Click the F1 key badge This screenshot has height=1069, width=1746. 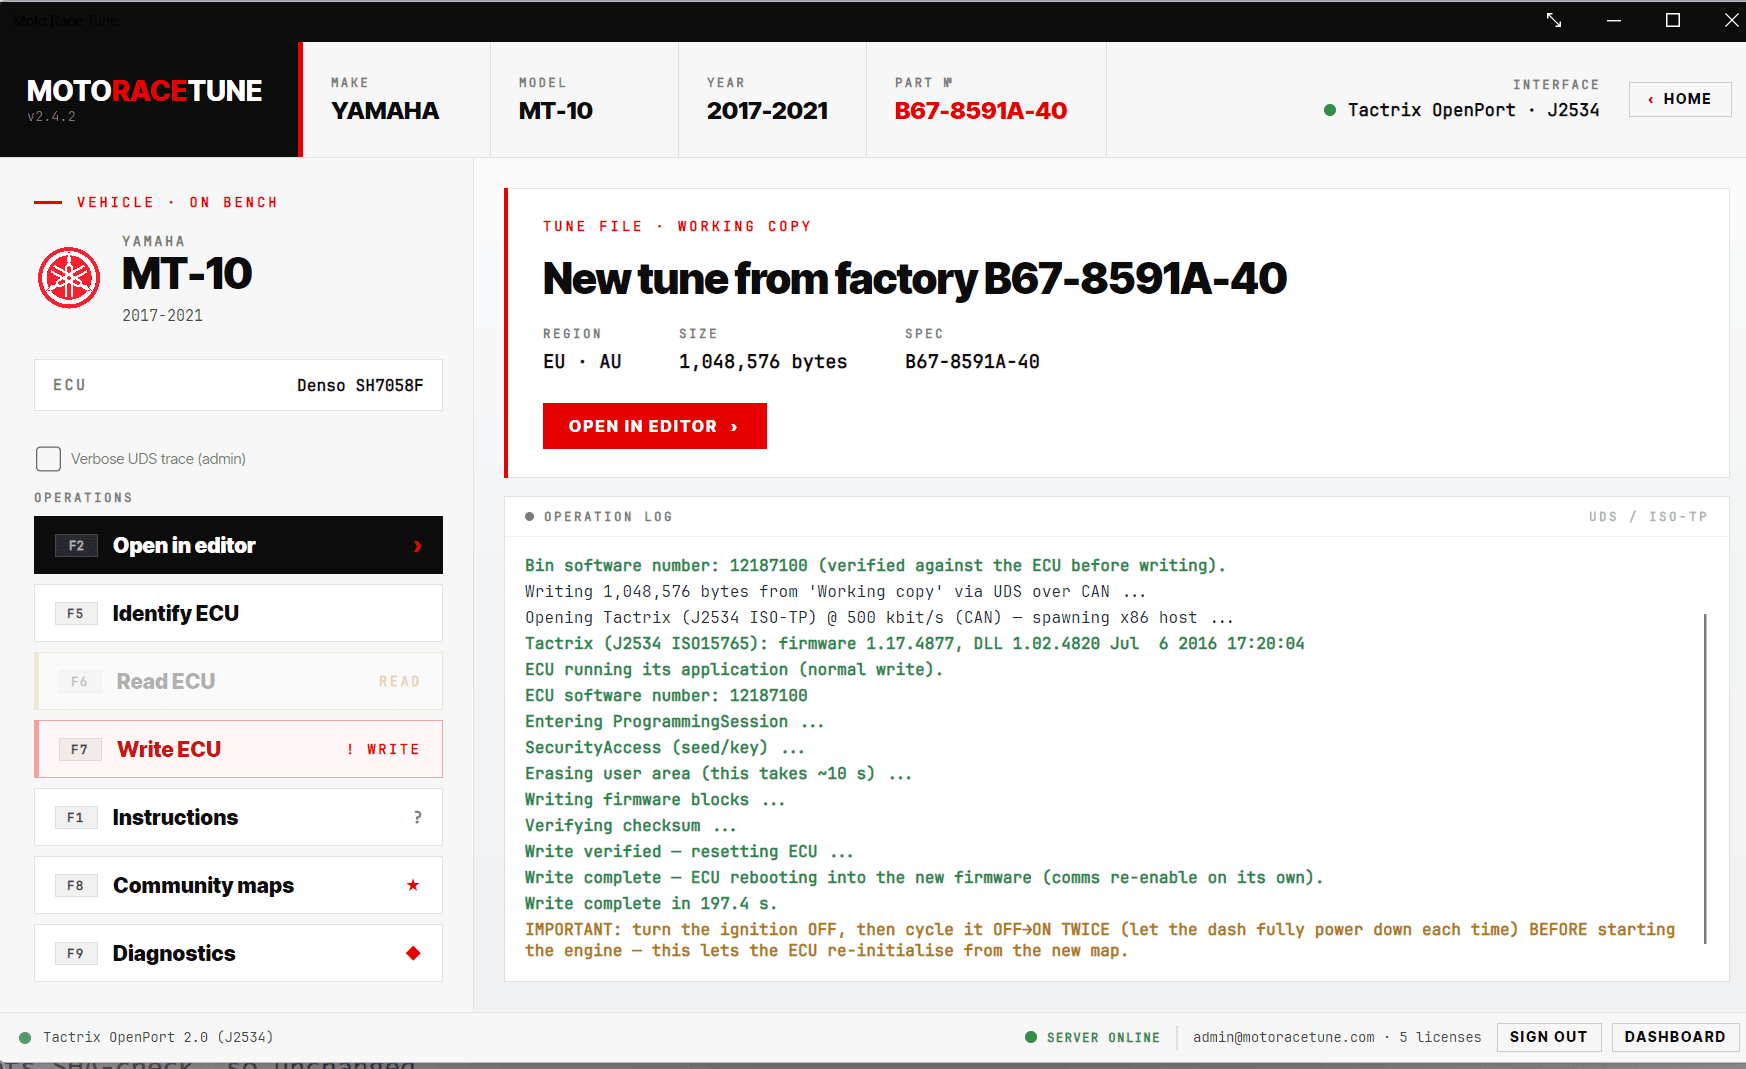[76, 817]
